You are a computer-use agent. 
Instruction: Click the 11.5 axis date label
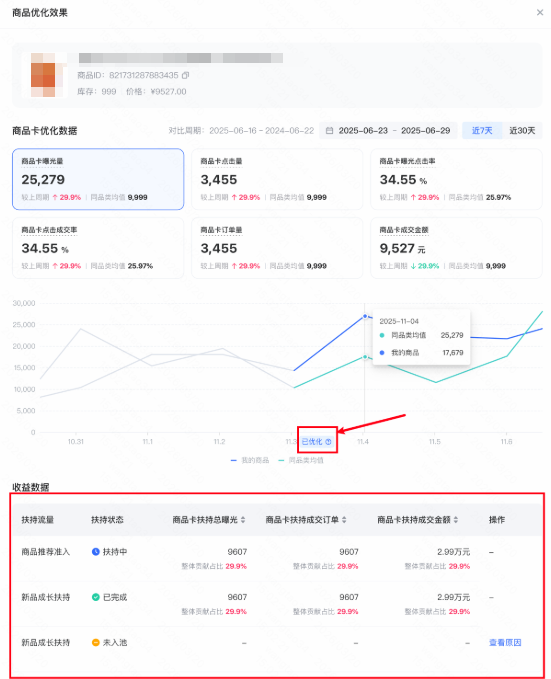[434, 441]
